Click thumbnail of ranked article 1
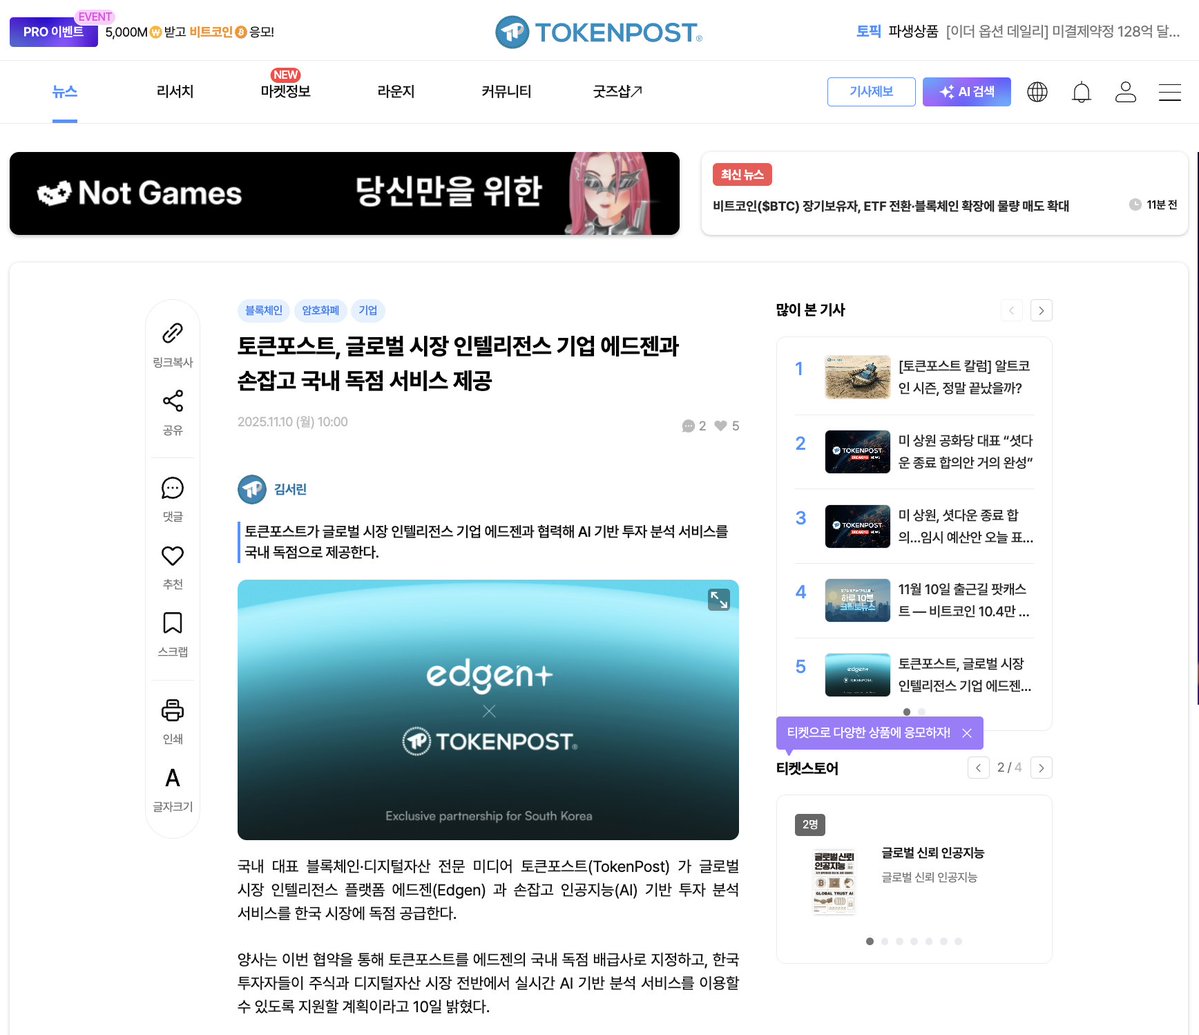This screenshot has width=1199, height=1035. click(x=857, y=377)
